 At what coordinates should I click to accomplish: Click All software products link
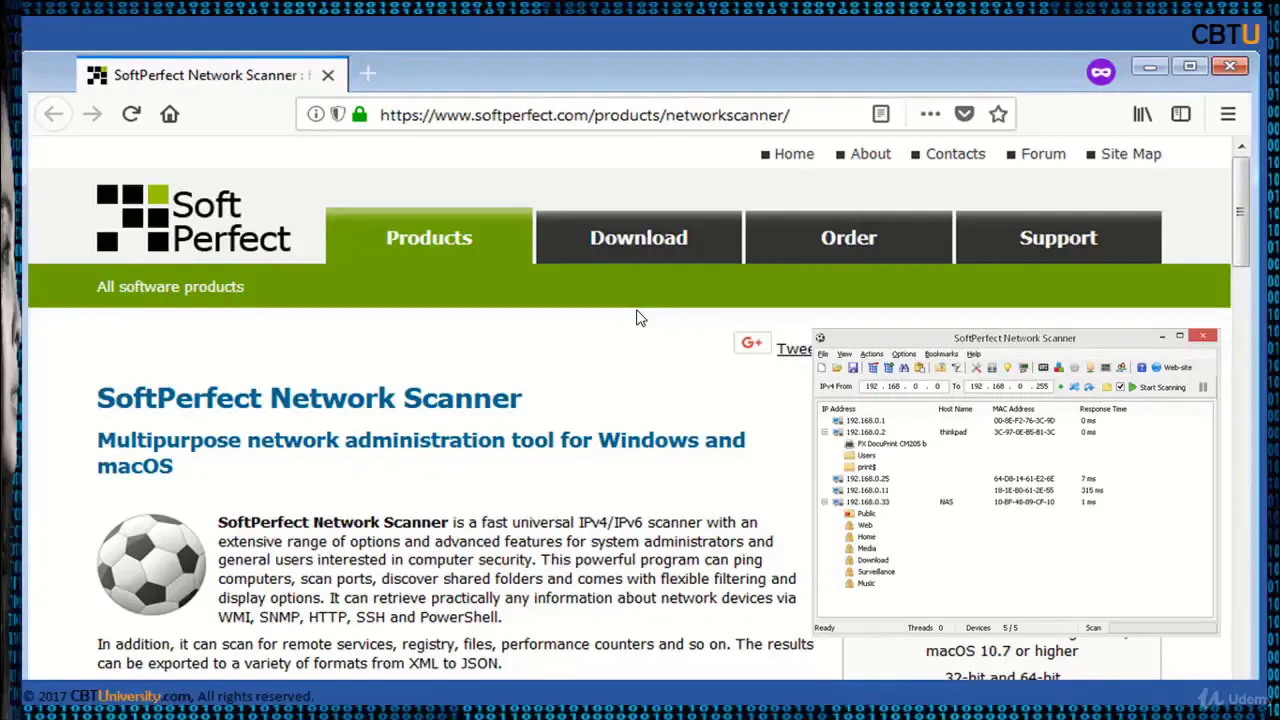click(x=170, y=287)
